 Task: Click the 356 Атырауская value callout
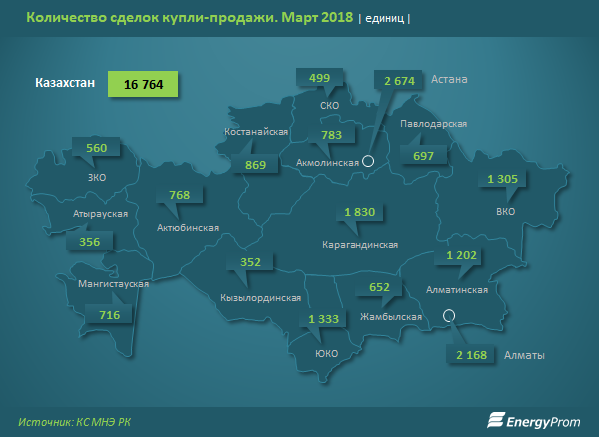pyautogui.click(x=89, y=242)
